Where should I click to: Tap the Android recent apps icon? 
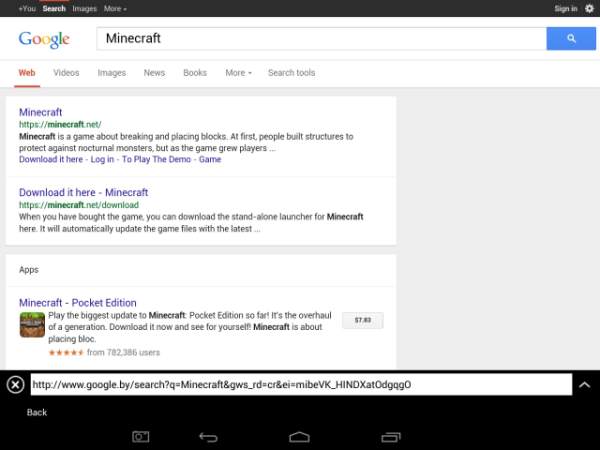pos(391,437)
